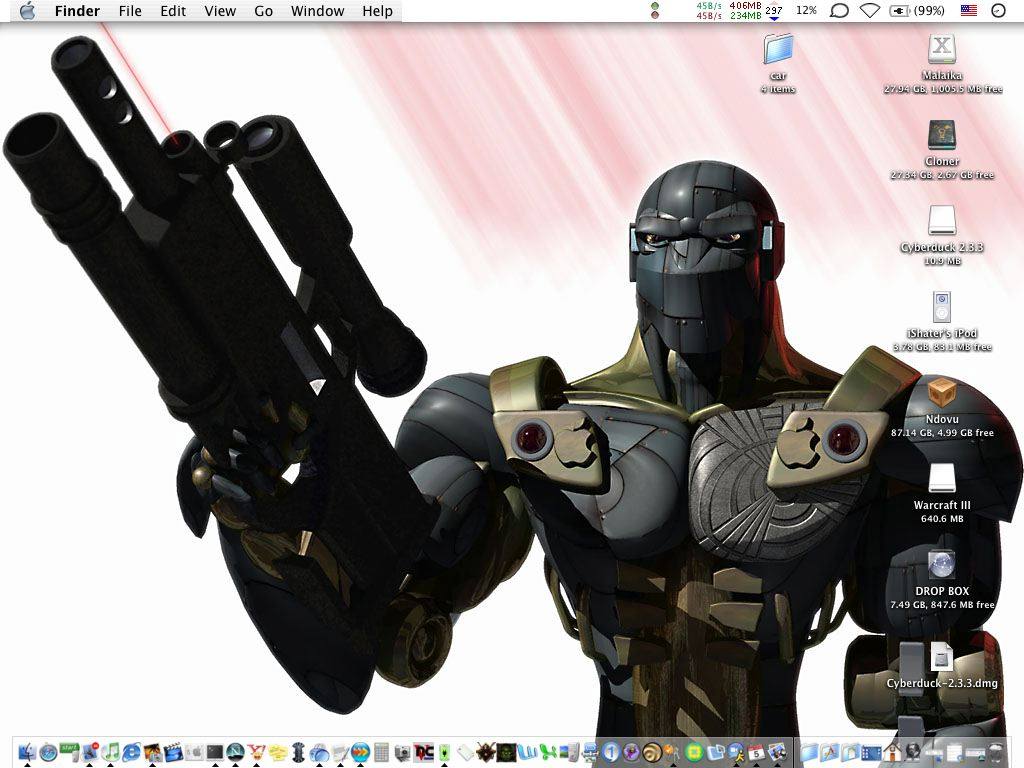Open the Apple menu
1024x768 pixels.
[27, 11]
